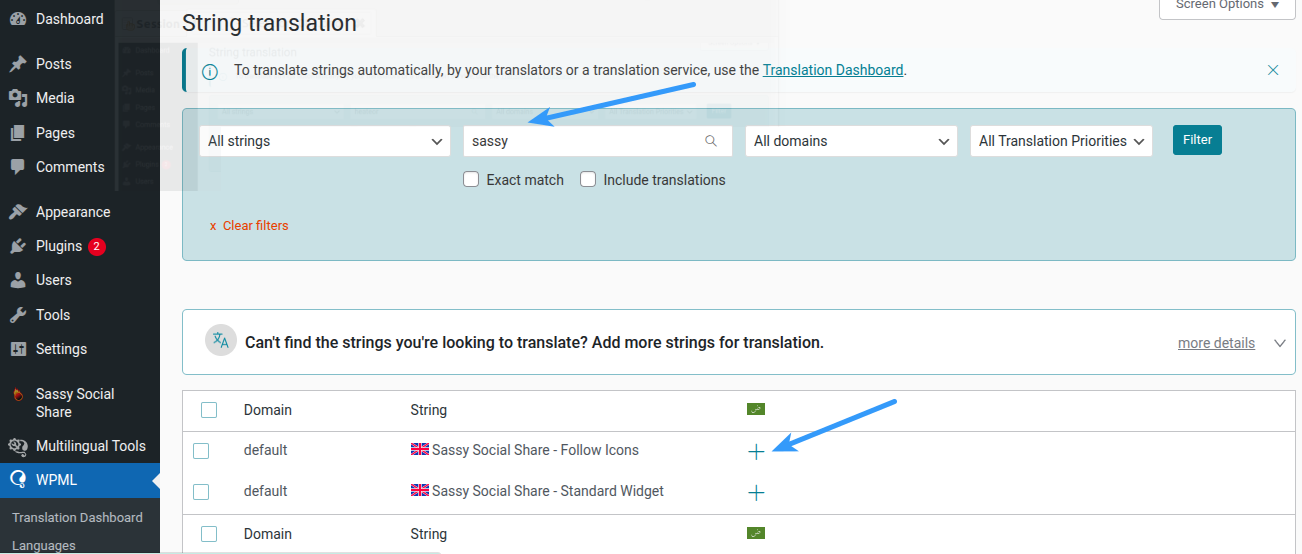
Task: Click 'Sassy Social Share - Standard Widget' text
Action: tap(548, 491)
